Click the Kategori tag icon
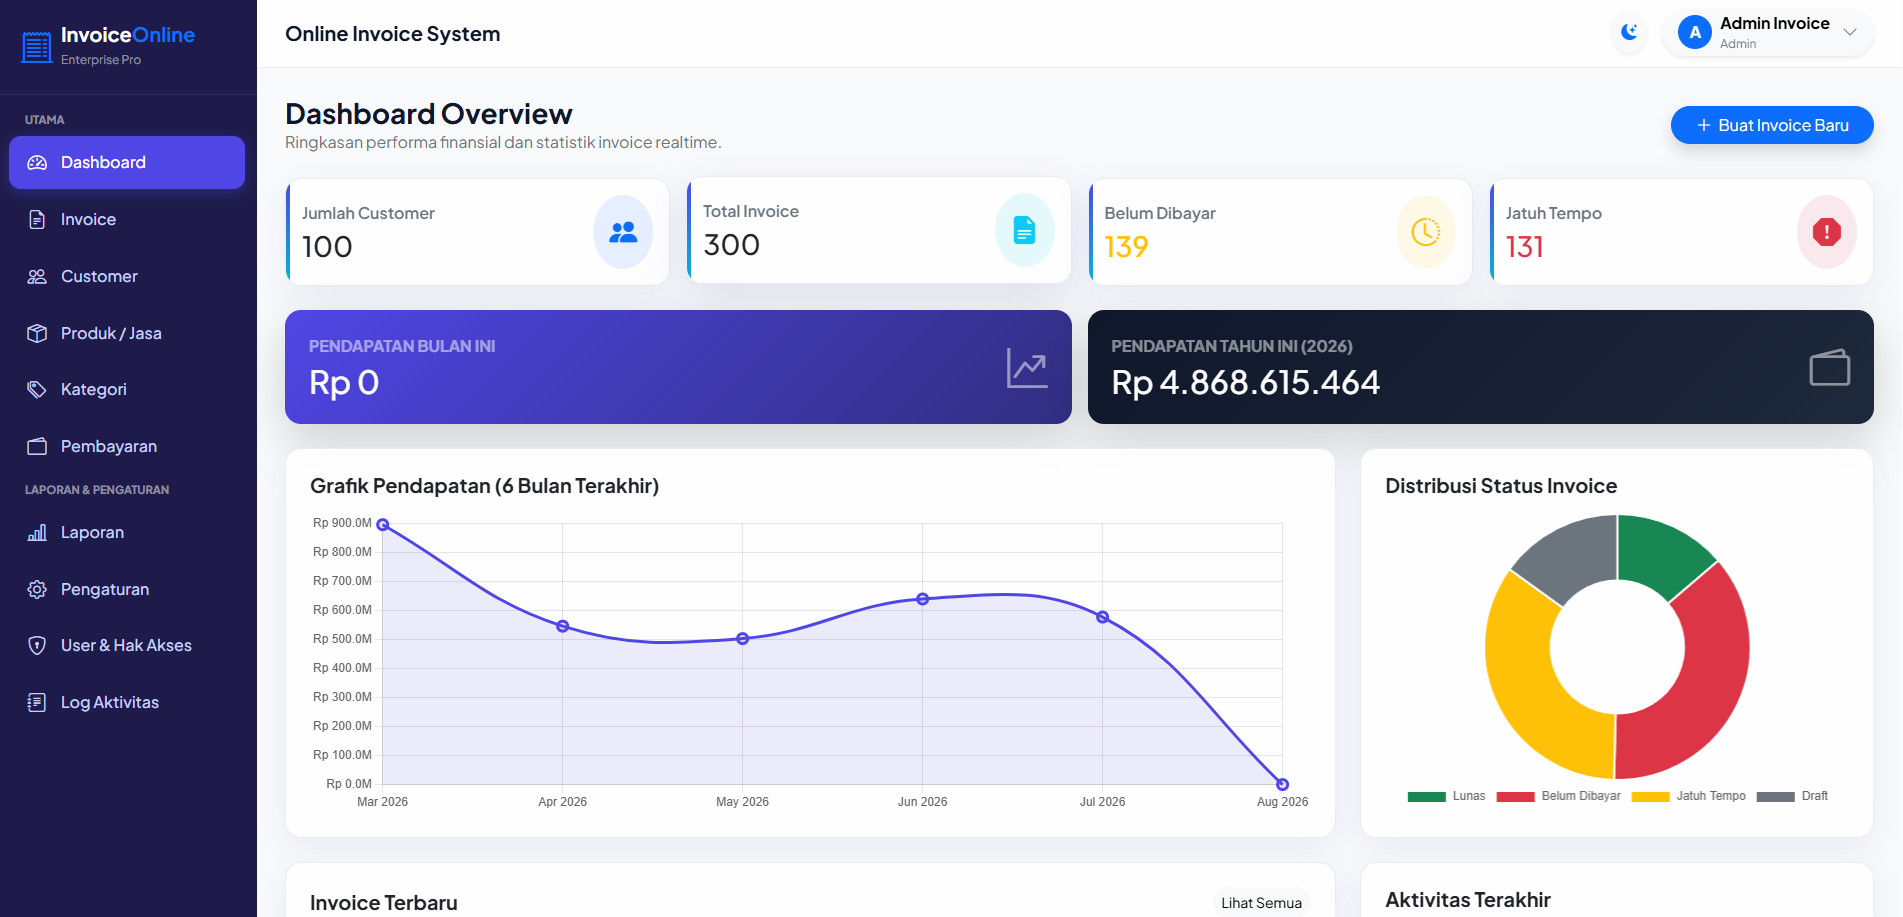This screenshot has height=917, width=1903. point(37,389)
